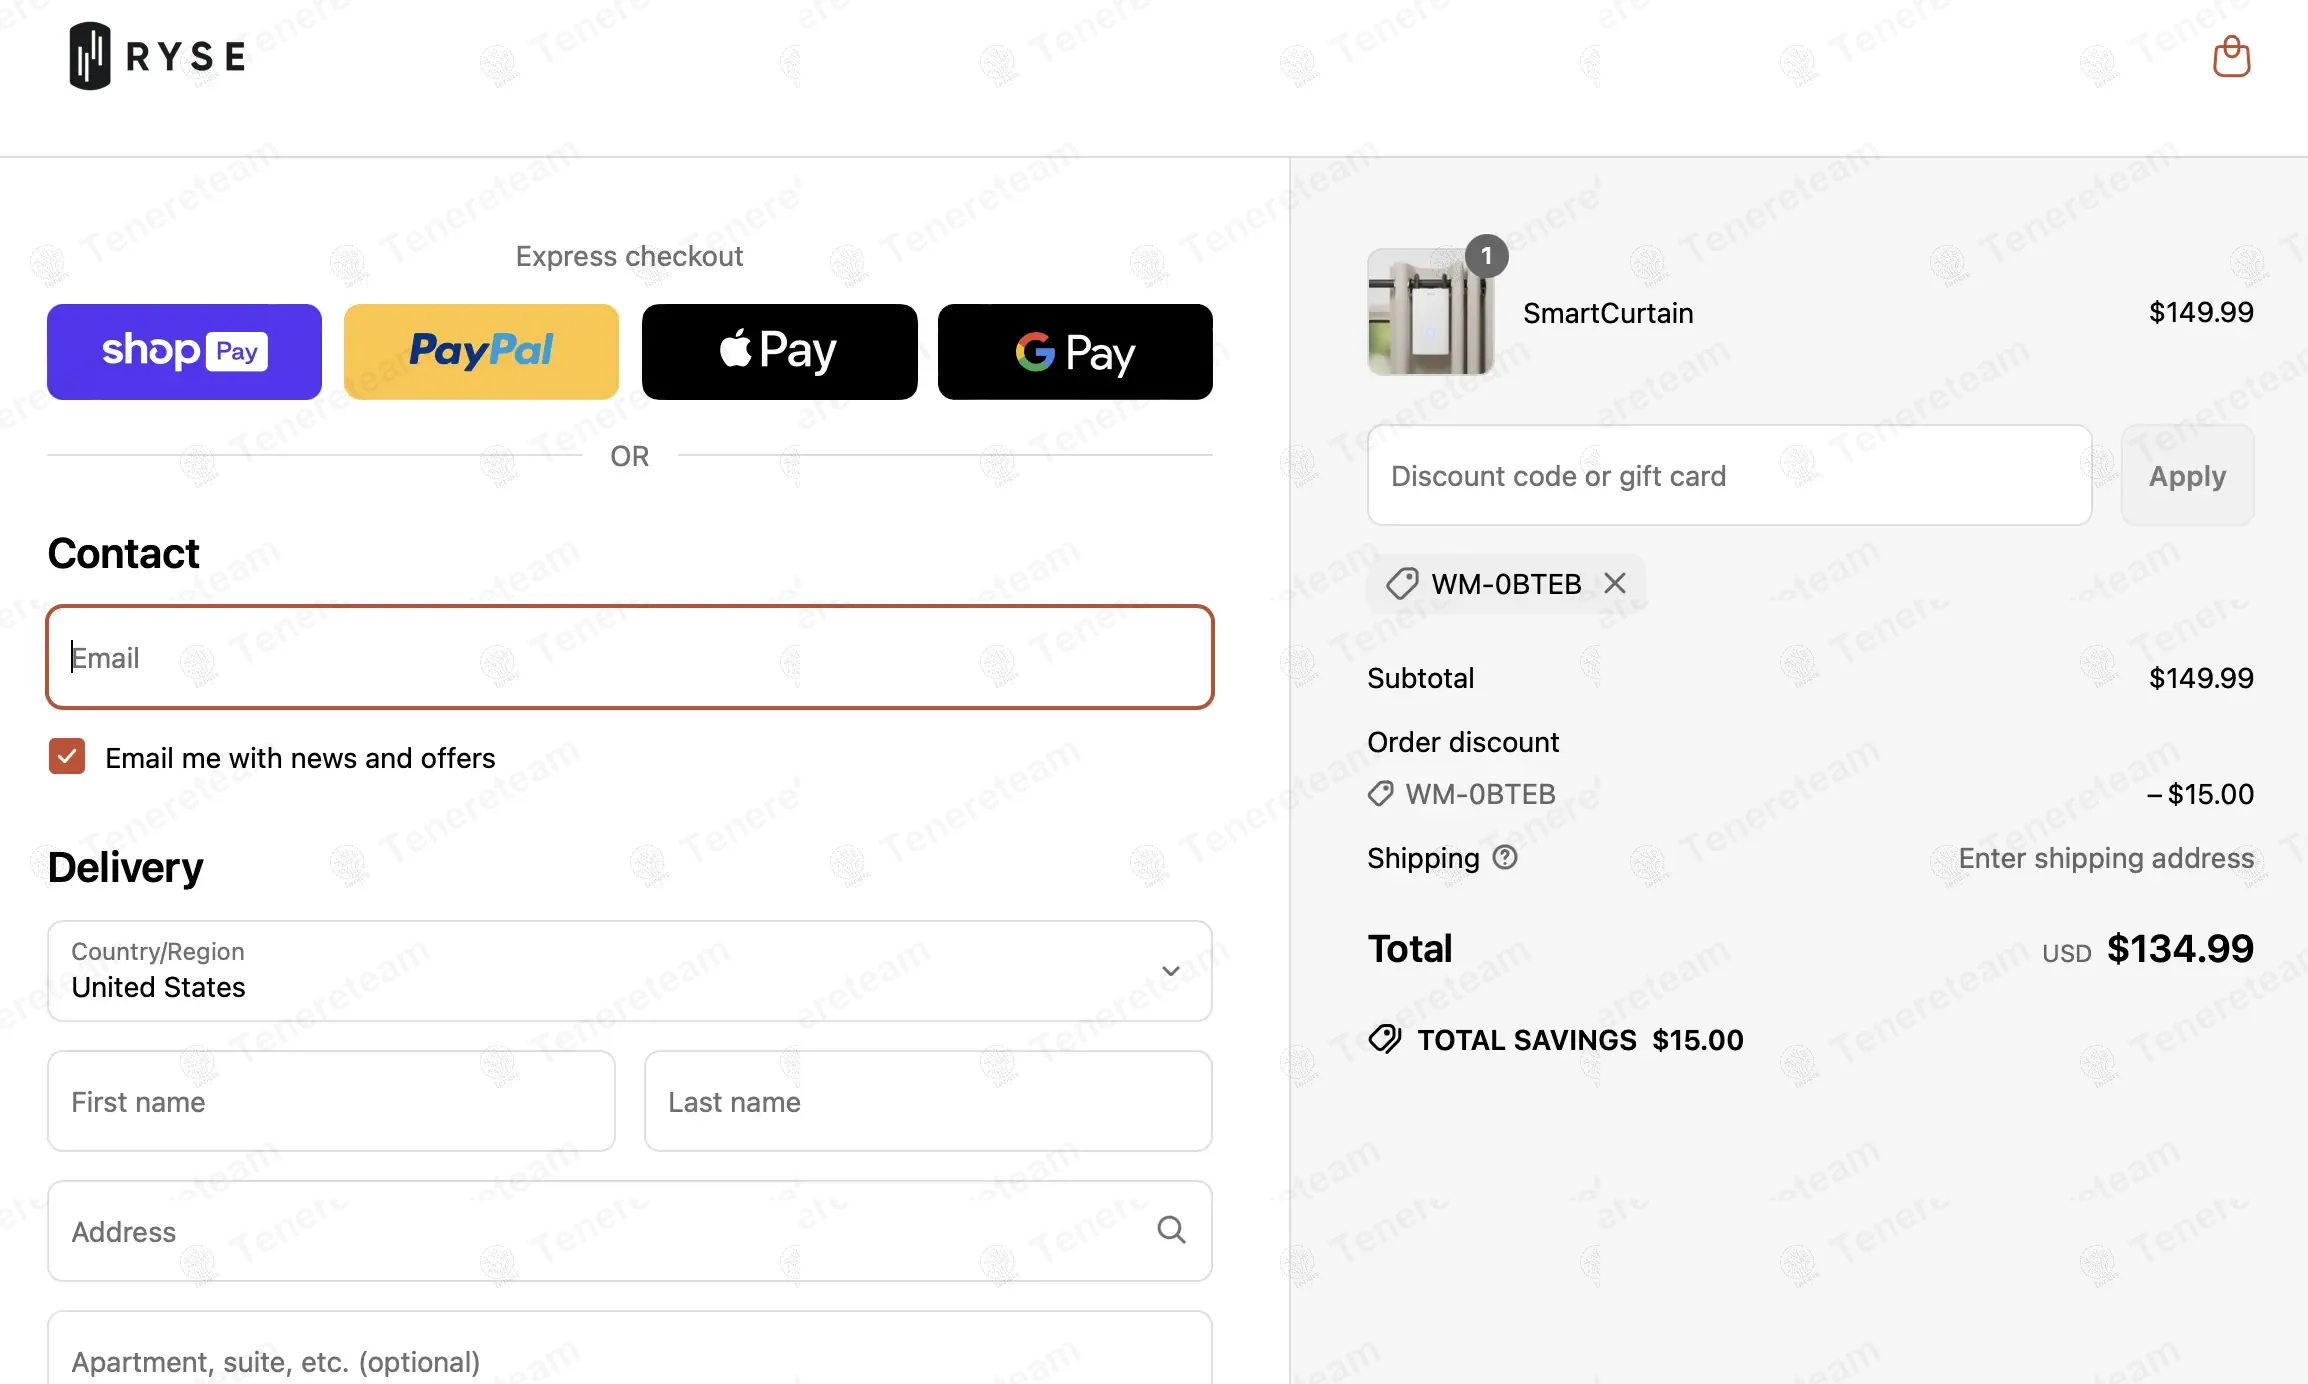Viewport: 2308px width, 1384px height.
Task: Click the discount tag icon on the WM-0BTEB chip
Action: (1402, 583)
